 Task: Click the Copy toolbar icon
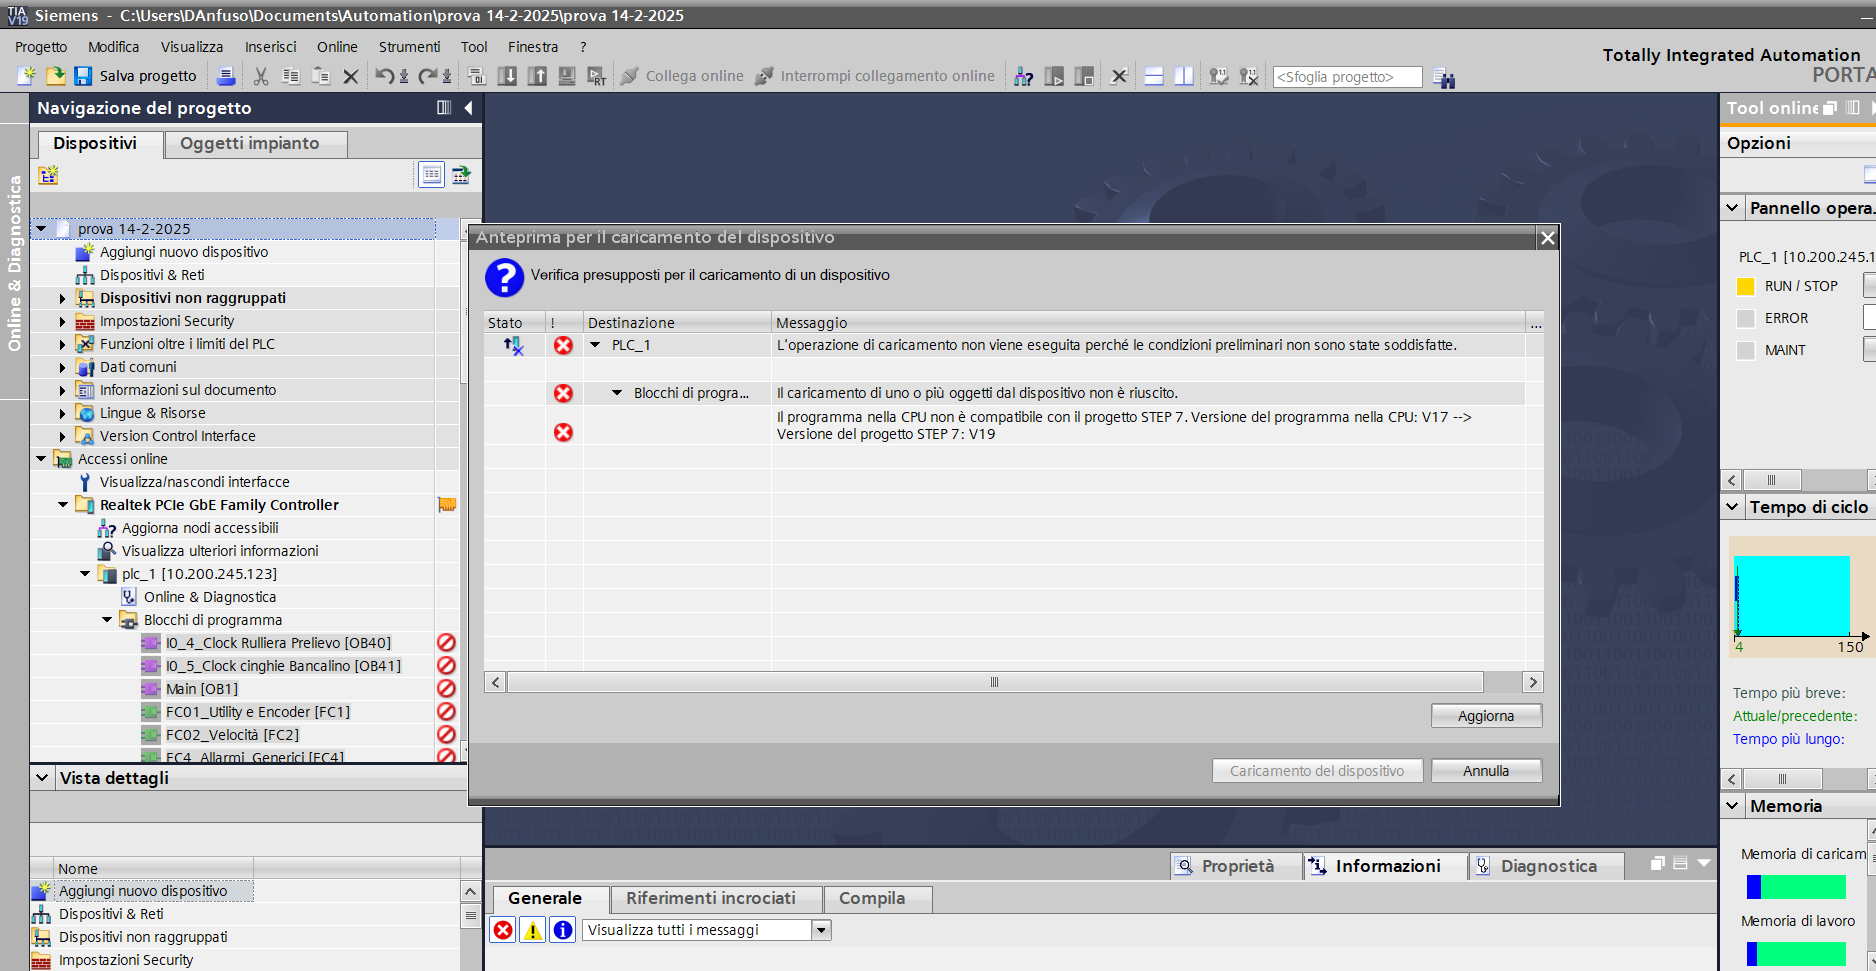pyautogui.click(x=291, y=76)
